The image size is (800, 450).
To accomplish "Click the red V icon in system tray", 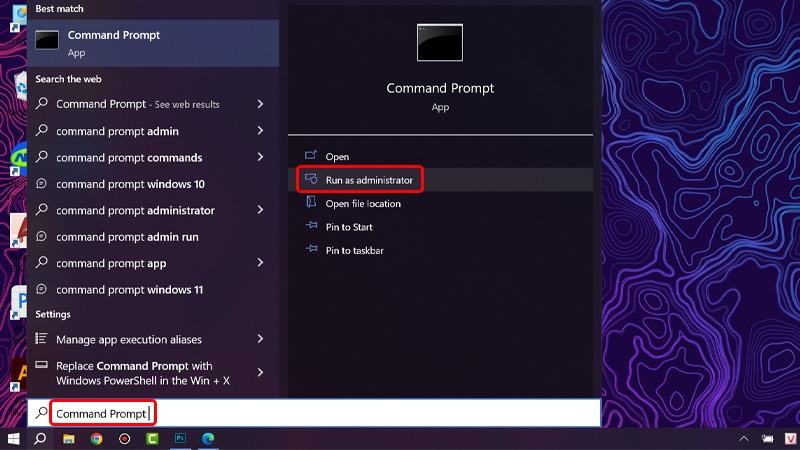I will (790, 439).
